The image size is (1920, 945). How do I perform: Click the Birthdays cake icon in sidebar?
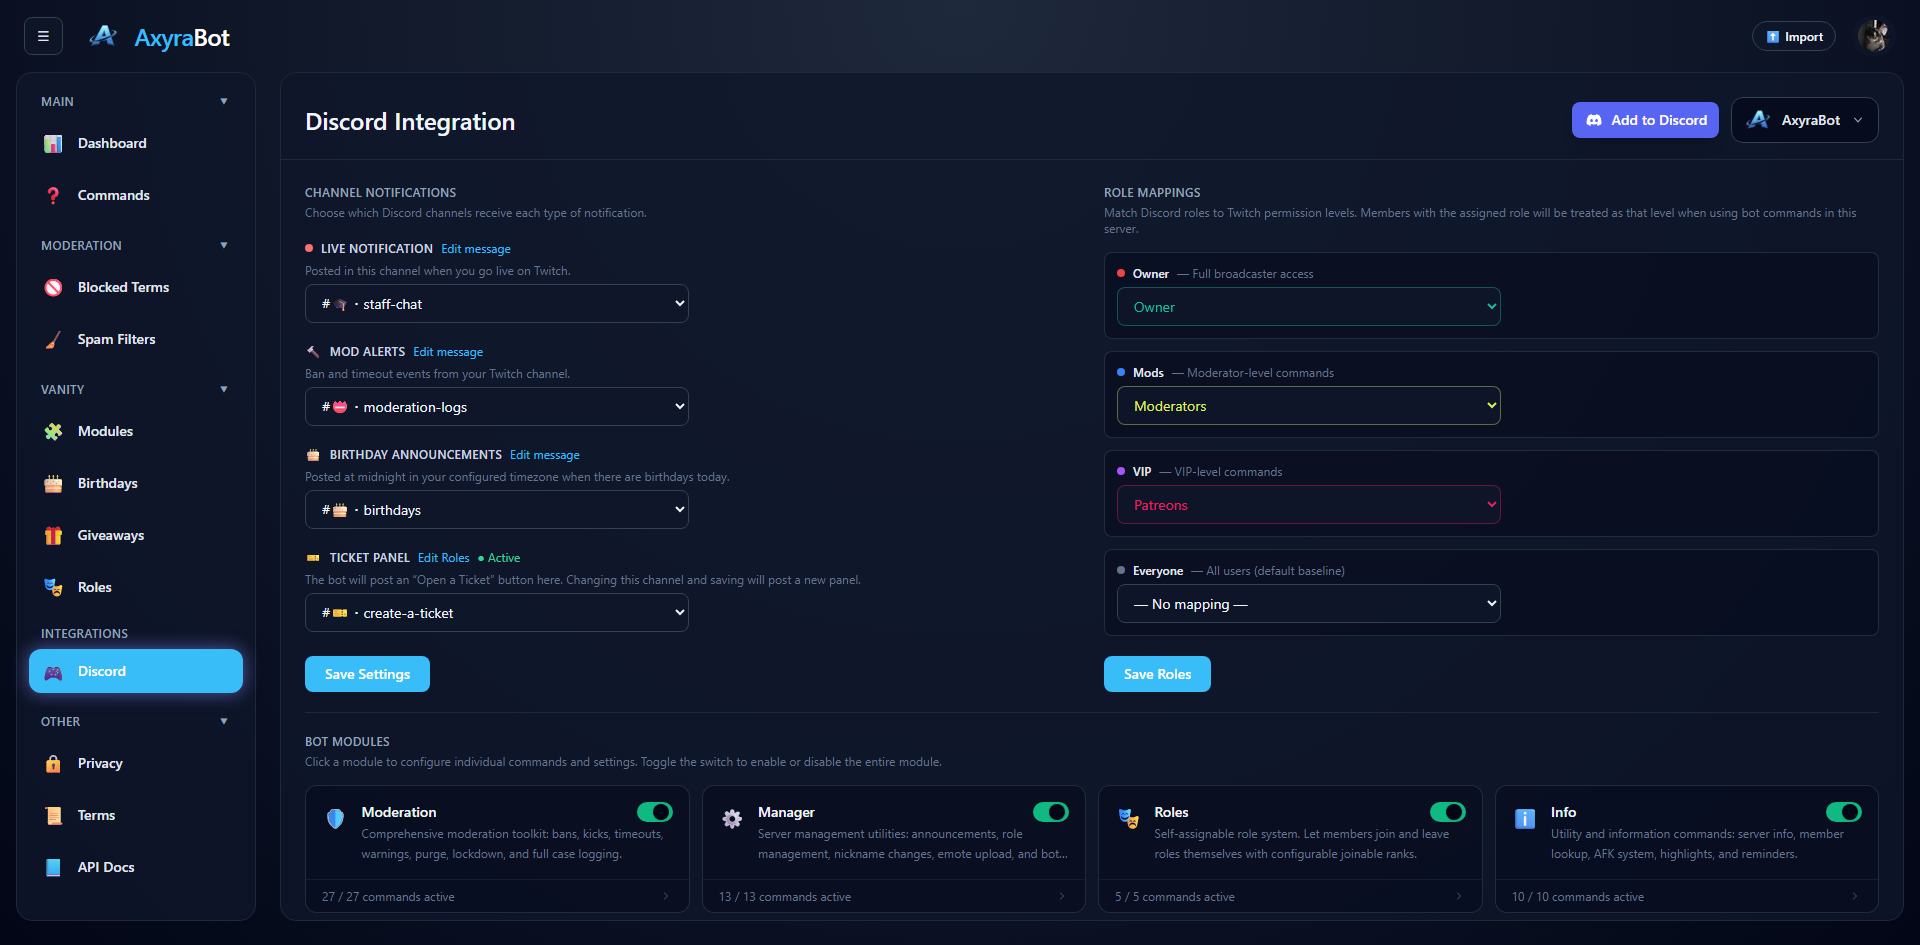[x=53, y=483]
